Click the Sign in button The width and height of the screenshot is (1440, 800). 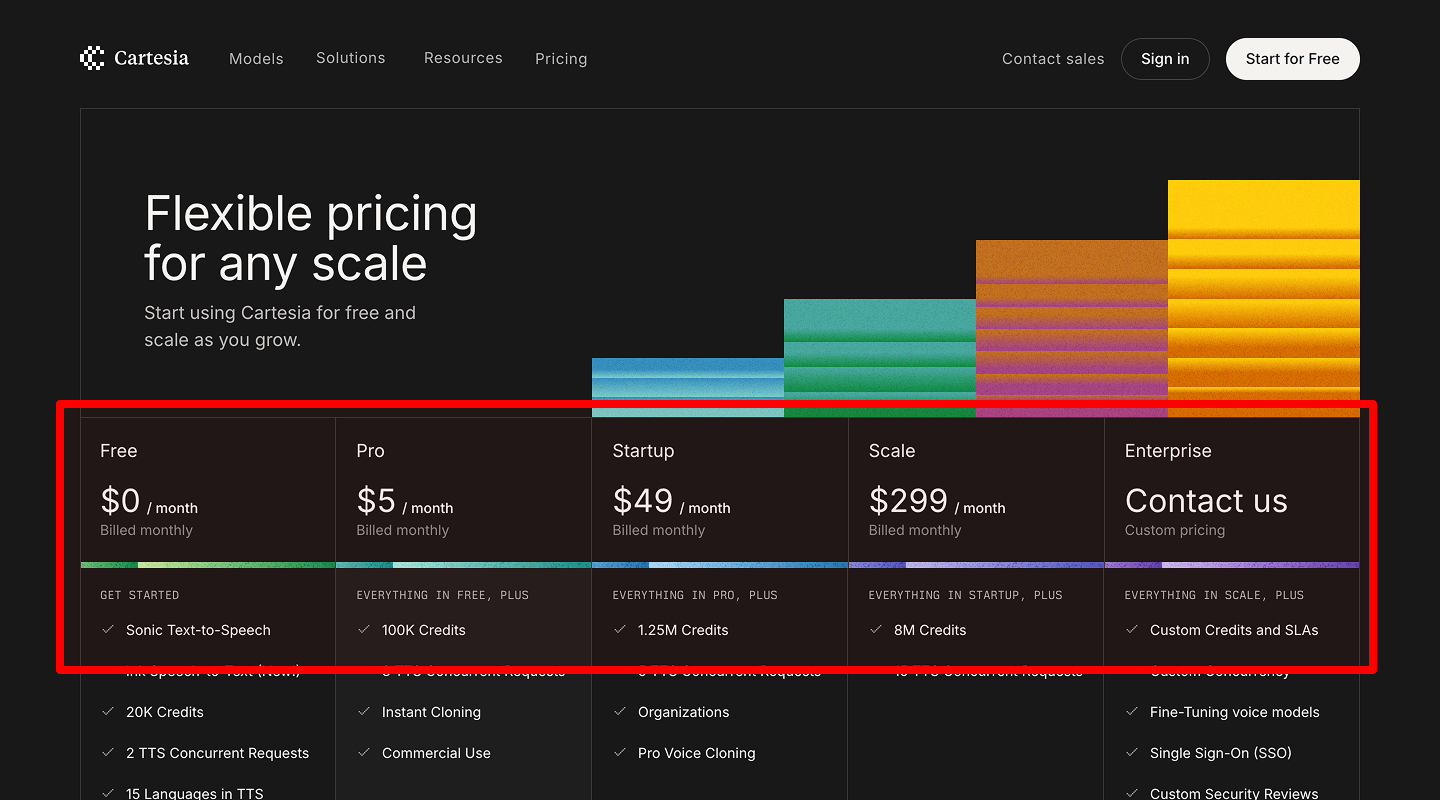coord(1165,58)
